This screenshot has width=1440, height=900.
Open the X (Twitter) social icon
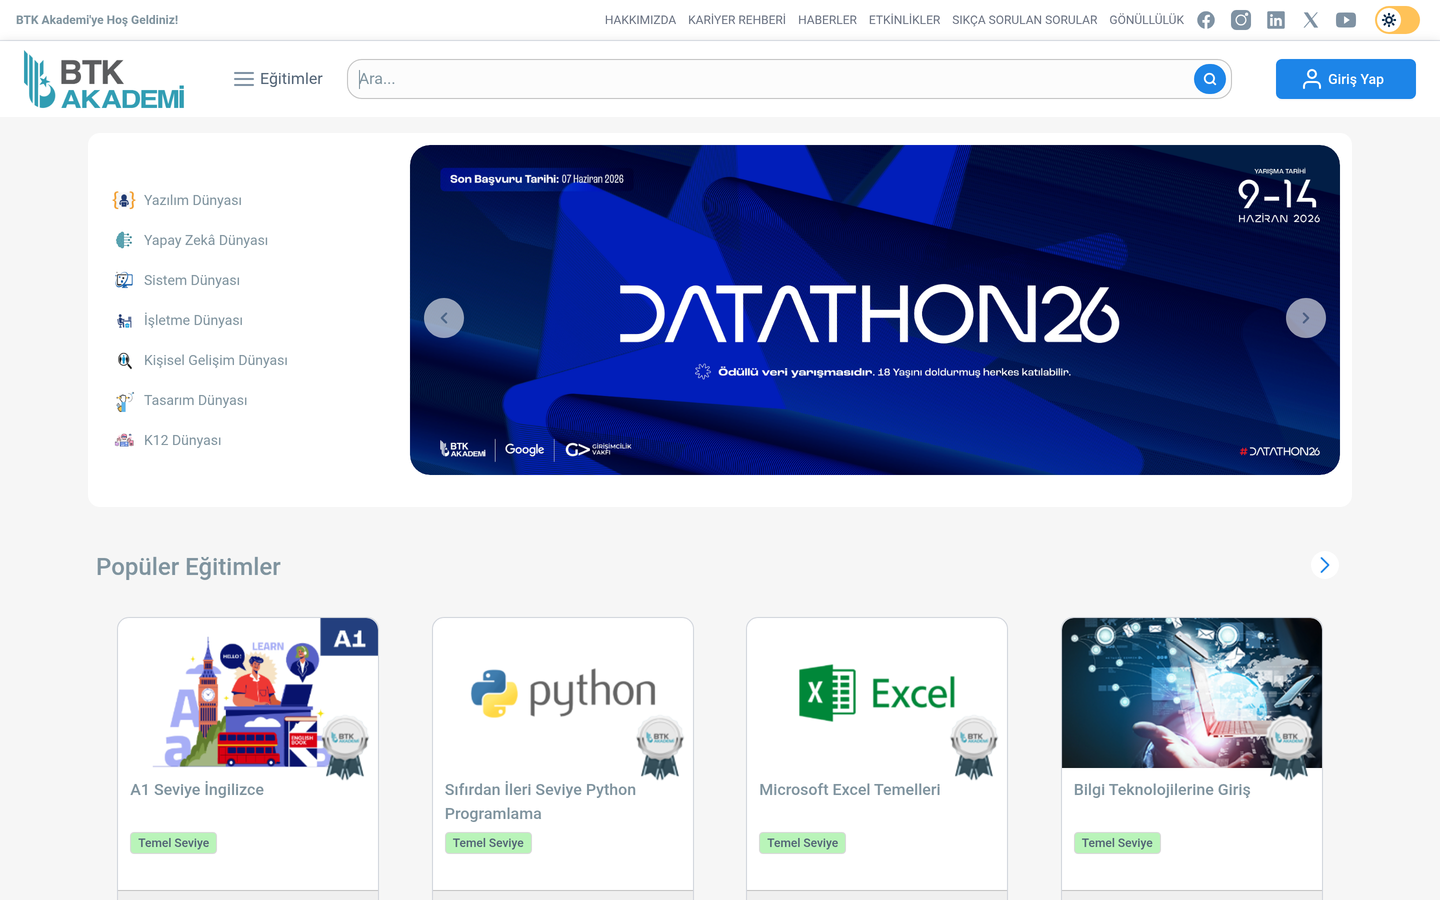coord(1311,20)
